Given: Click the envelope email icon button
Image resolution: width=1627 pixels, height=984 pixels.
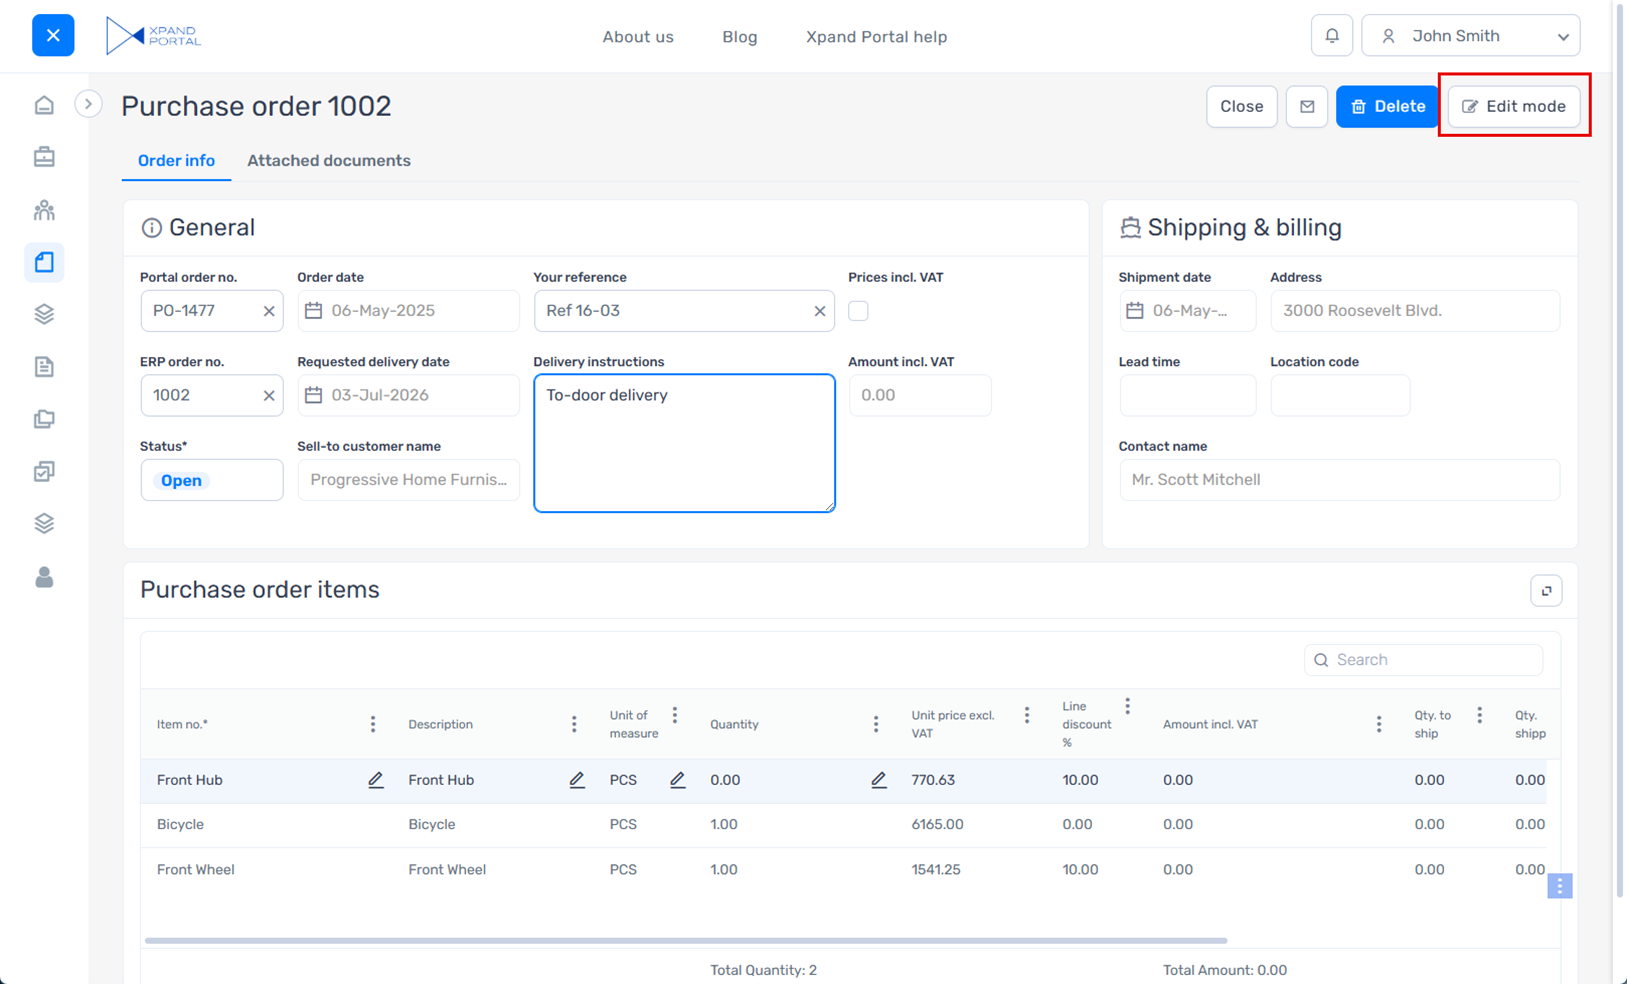Looking at the screenshot, I should (x=1306, y=107).
